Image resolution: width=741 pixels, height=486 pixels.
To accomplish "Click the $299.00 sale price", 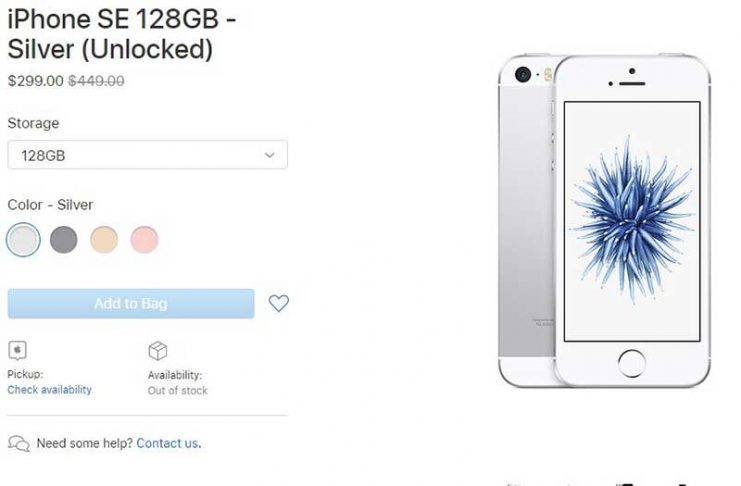I will coord(35,81).
